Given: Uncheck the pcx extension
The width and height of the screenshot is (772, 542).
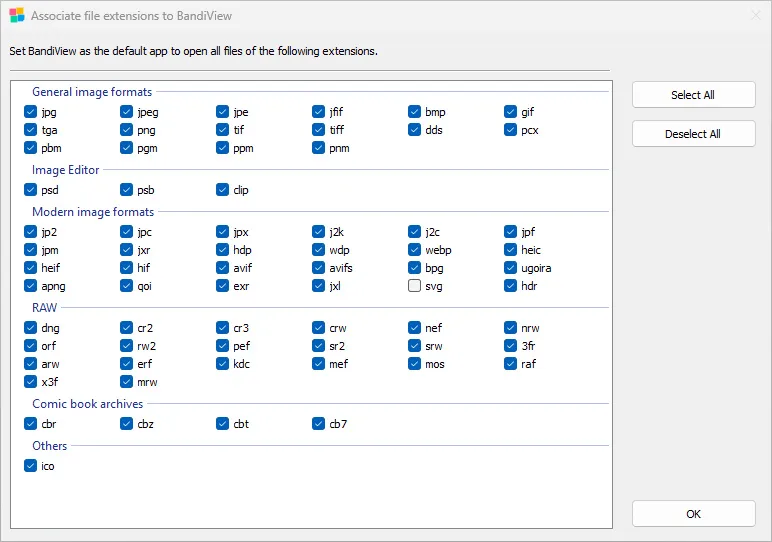Looking at the screenshot, I should point(511,130).
